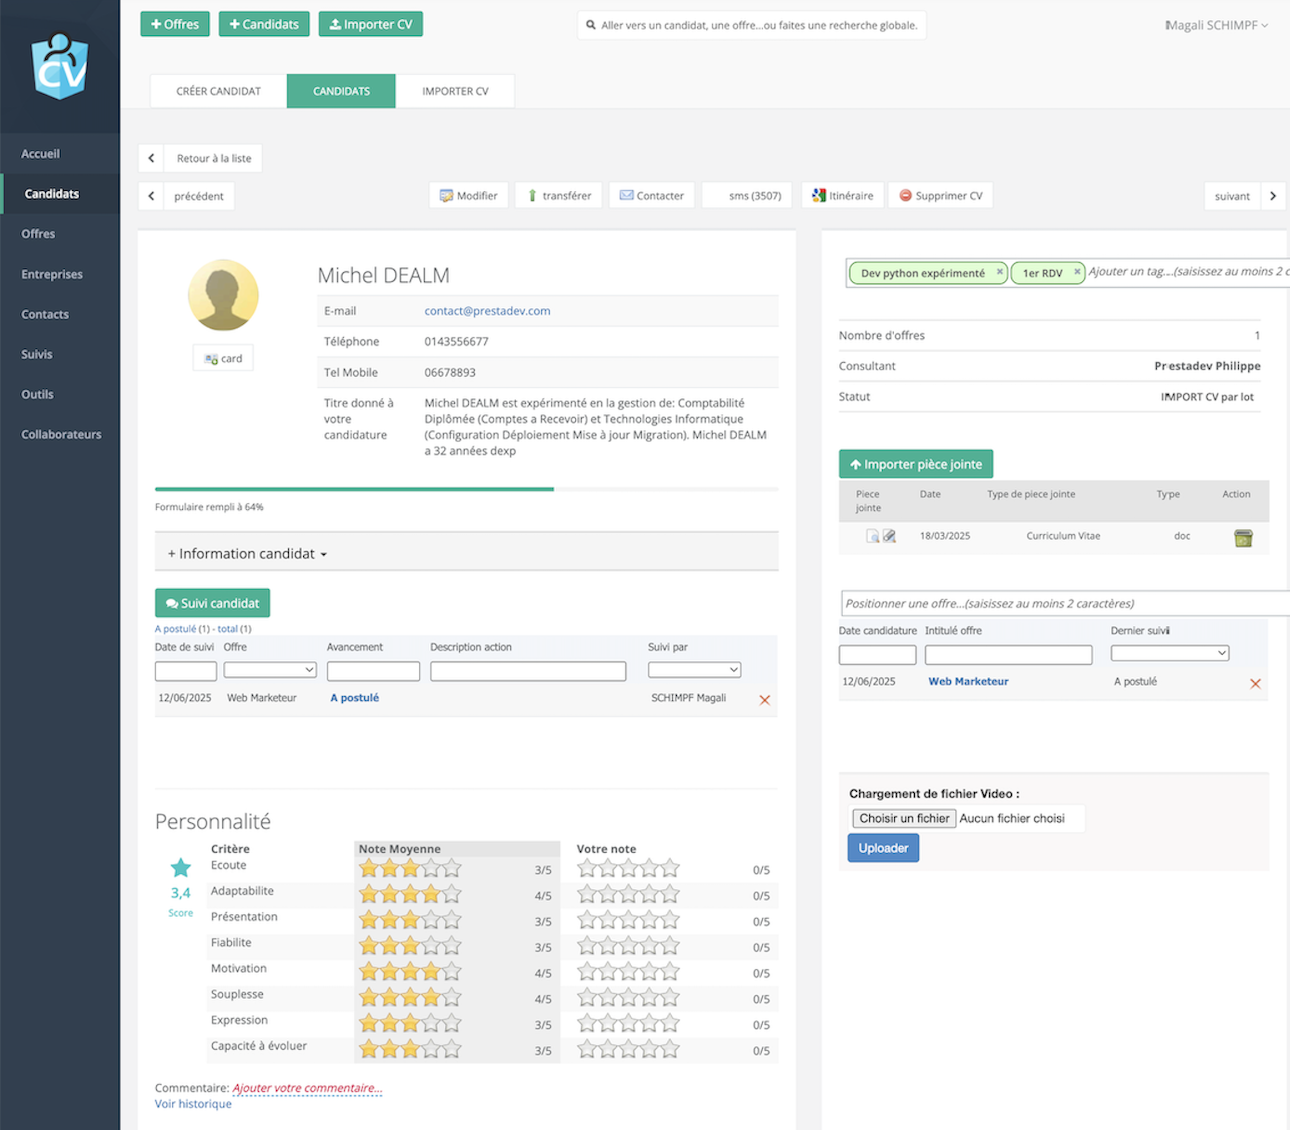Expand the Information candidat section
Screen dimensions: 1290x1130
247,554
